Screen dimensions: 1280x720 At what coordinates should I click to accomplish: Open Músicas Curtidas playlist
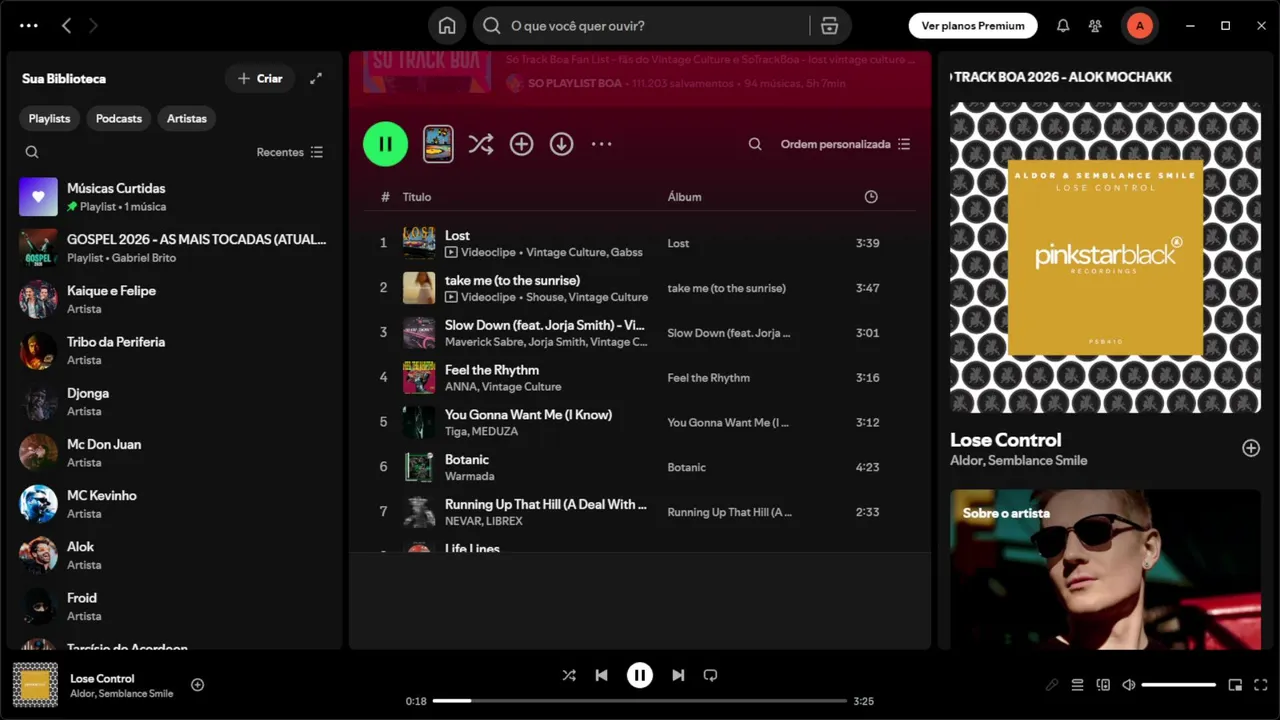(x=175, y=197)
